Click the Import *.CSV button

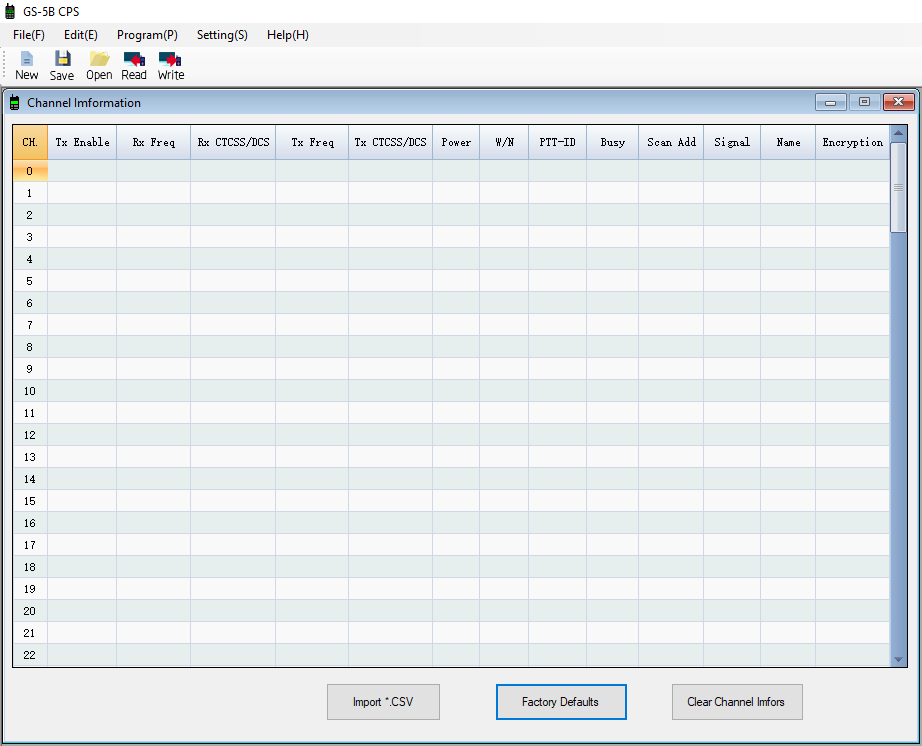pos(383,702)
